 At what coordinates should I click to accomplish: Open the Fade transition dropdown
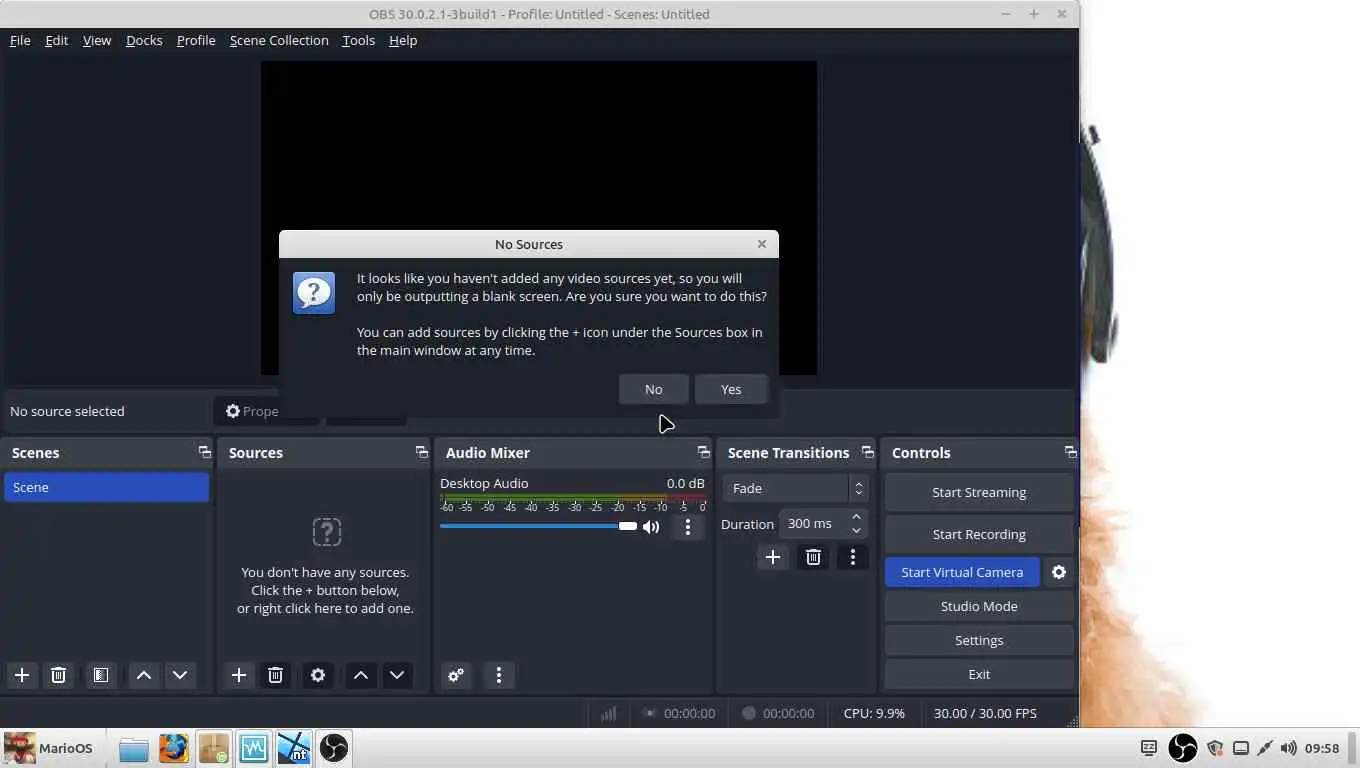pos(795,488)
